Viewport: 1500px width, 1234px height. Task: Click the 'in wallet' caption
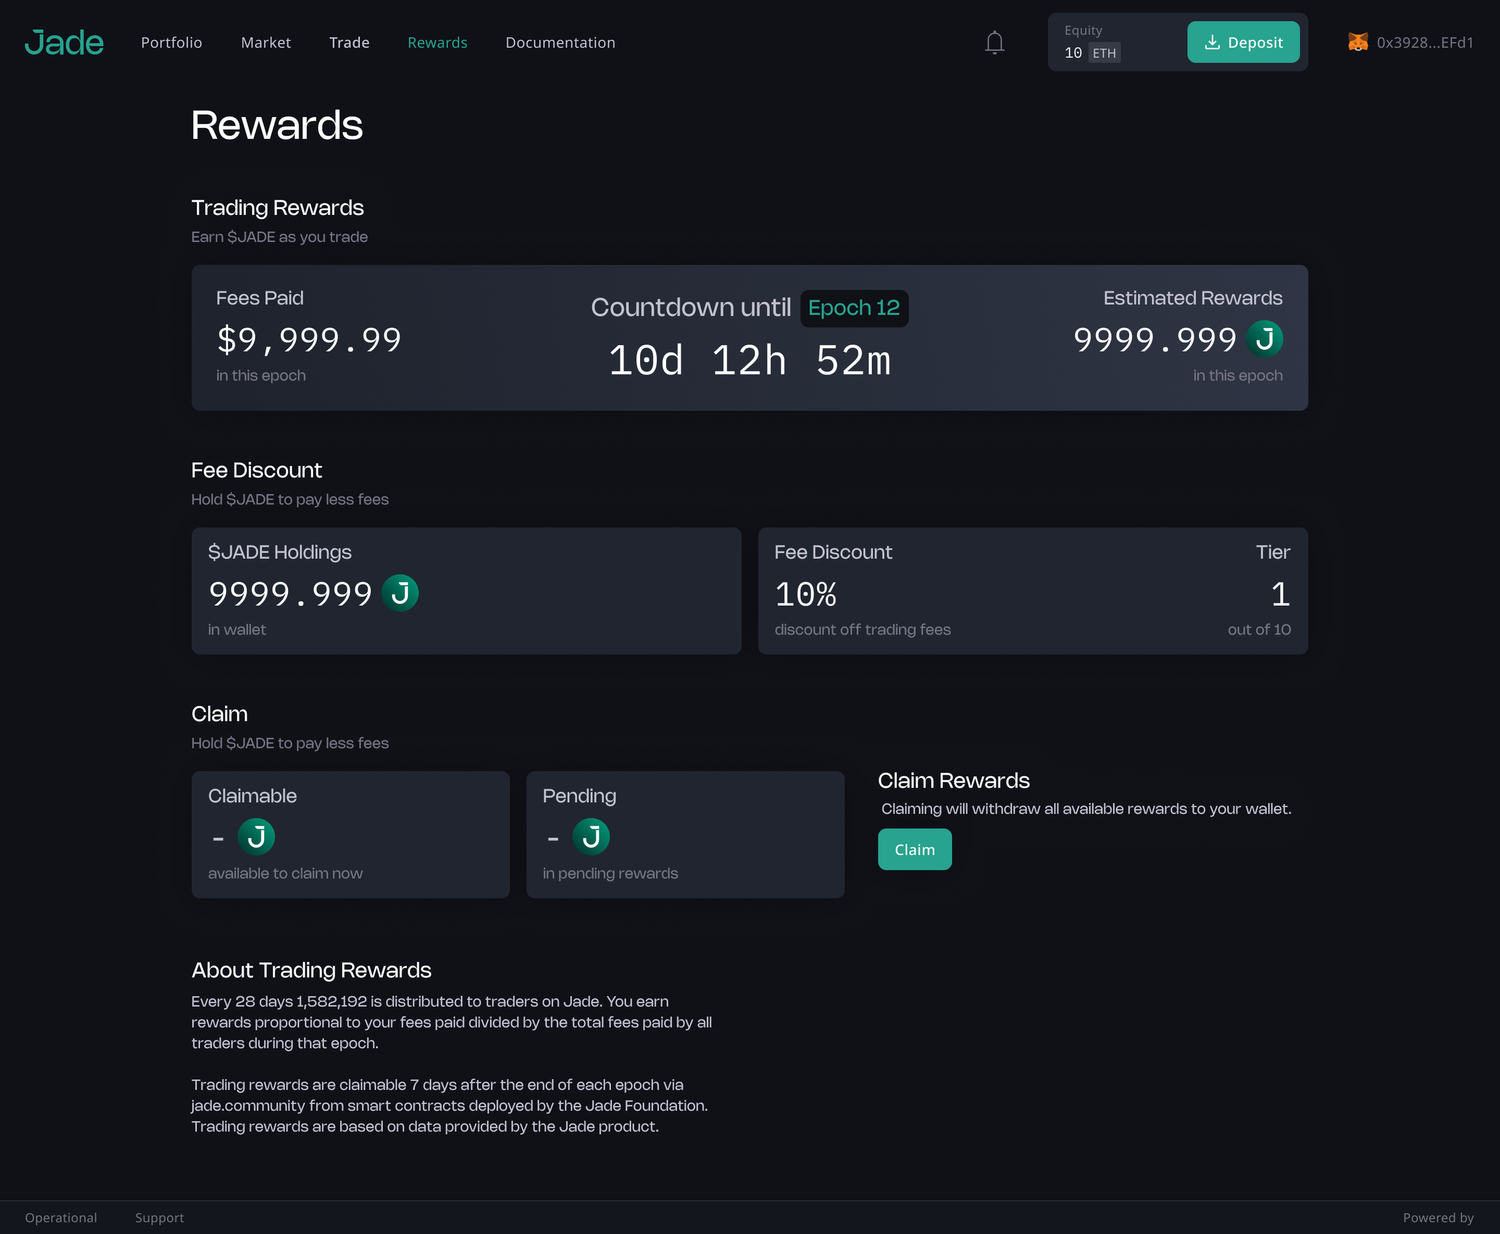(237, 629)
